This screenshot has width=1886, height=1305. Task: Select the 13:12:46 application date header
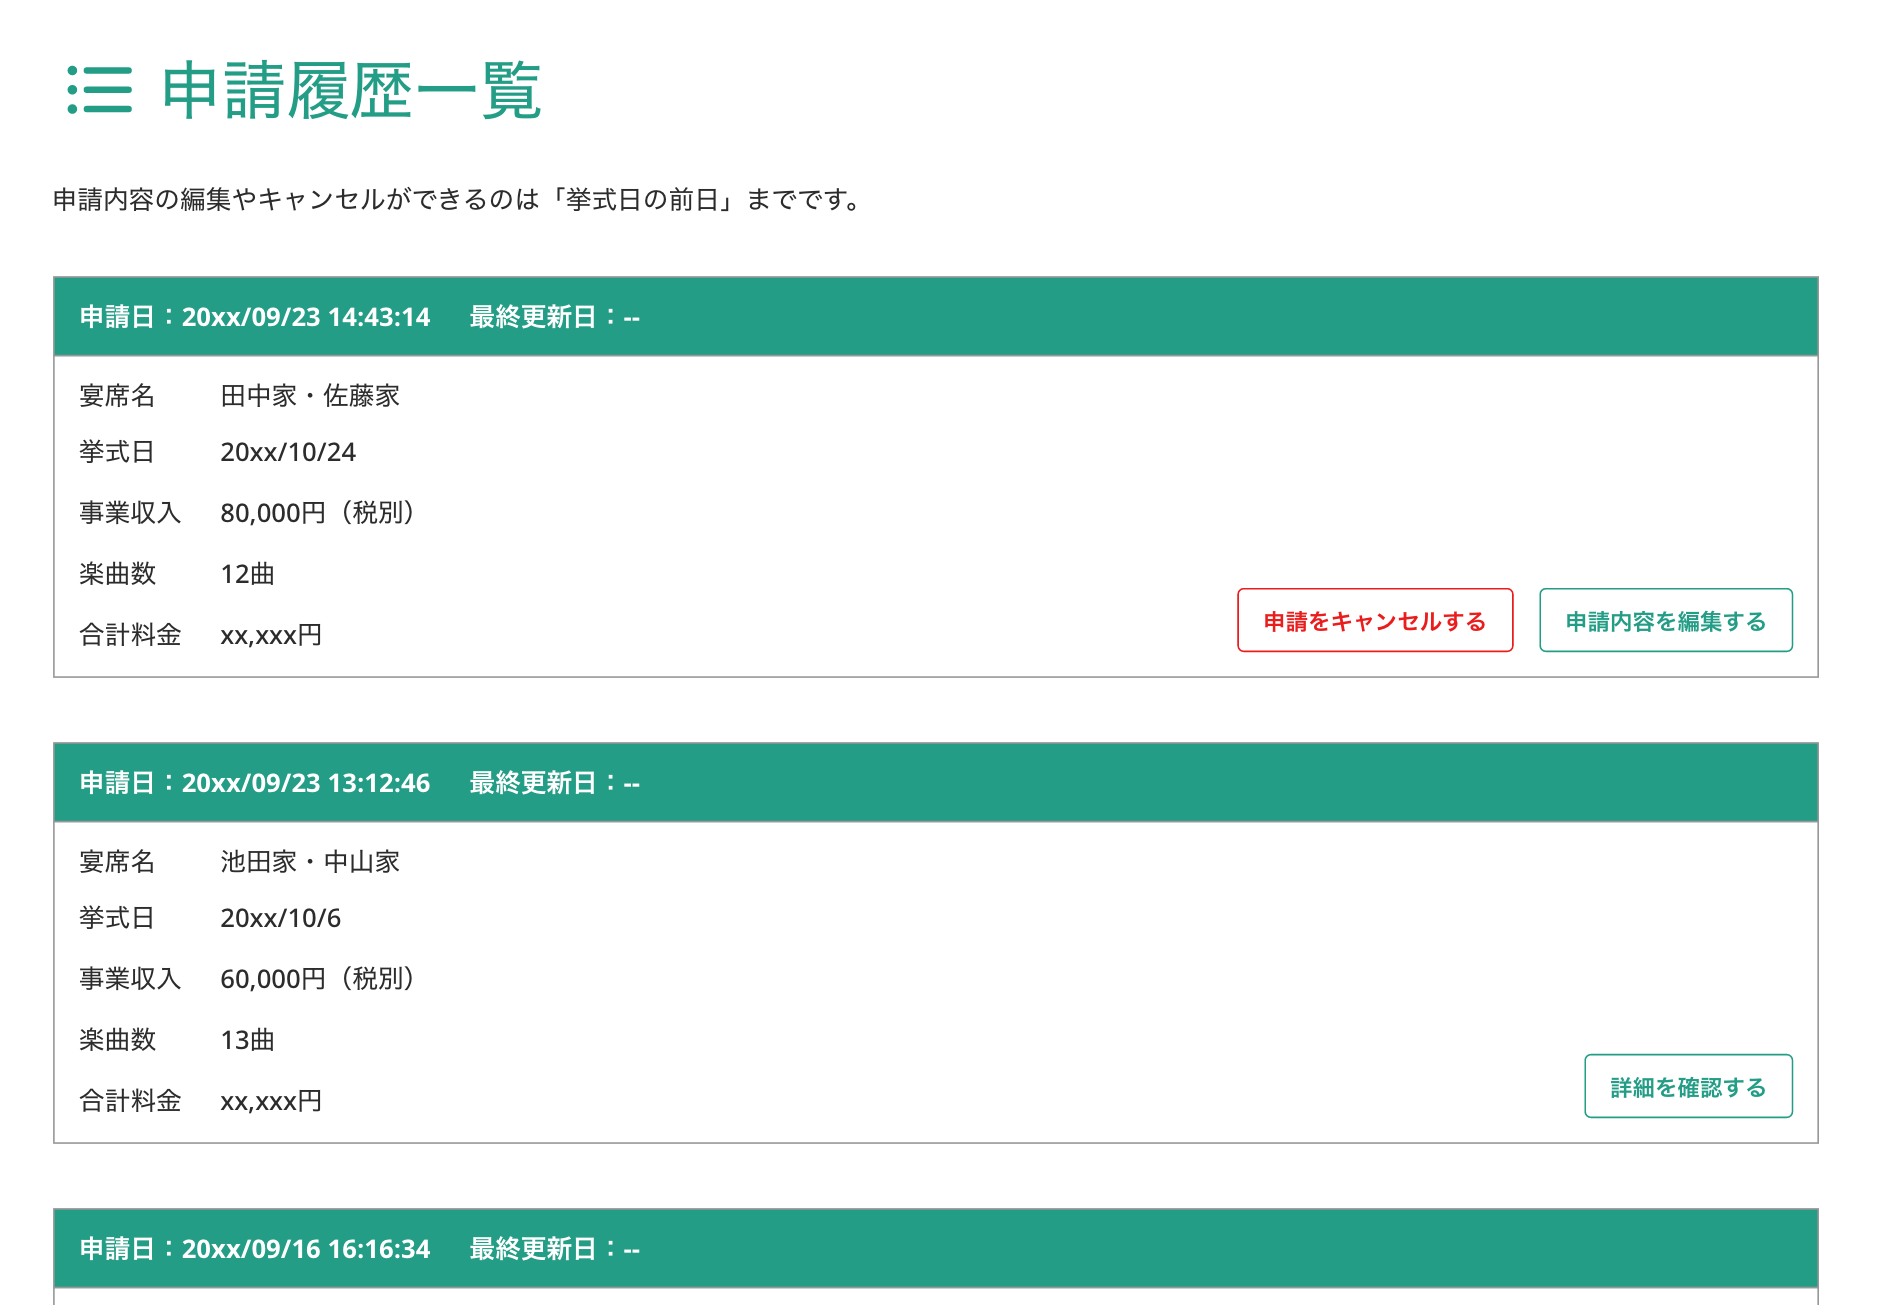pyautogui.click(x=255, y=783)
